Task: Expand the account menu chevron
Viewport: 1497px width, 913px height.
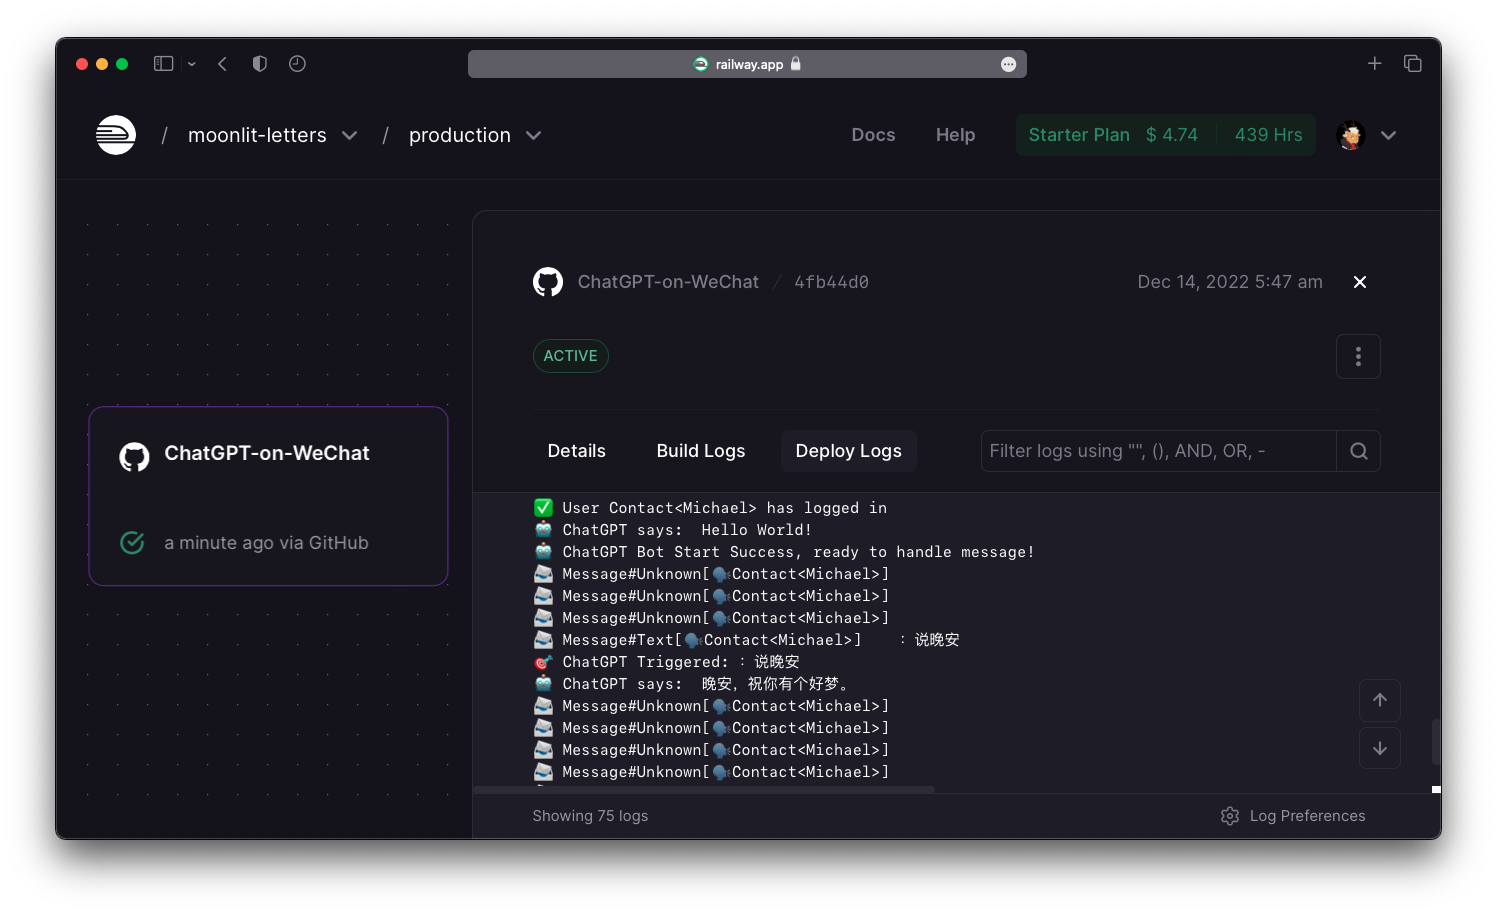Action: (x=1388, y=135)
